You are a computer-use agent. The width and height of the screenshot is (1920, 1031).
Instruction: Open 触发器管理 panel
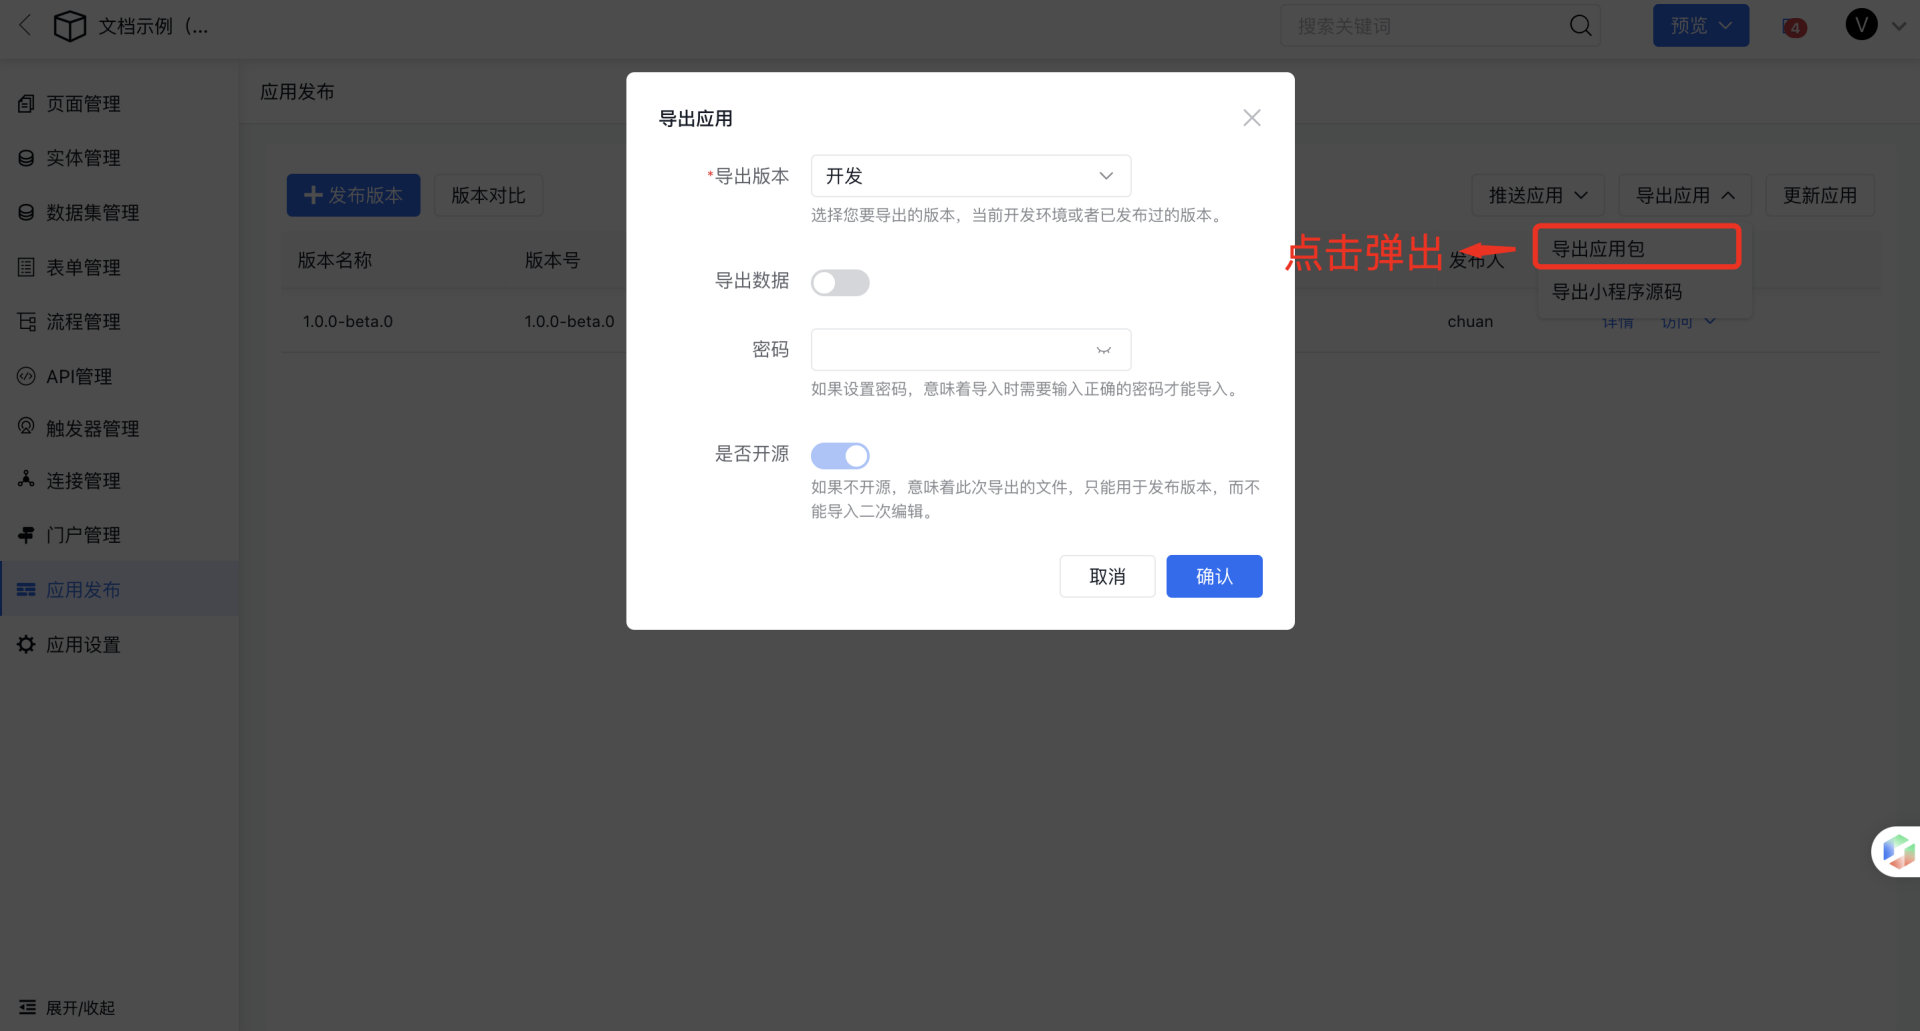click(90, 427)
